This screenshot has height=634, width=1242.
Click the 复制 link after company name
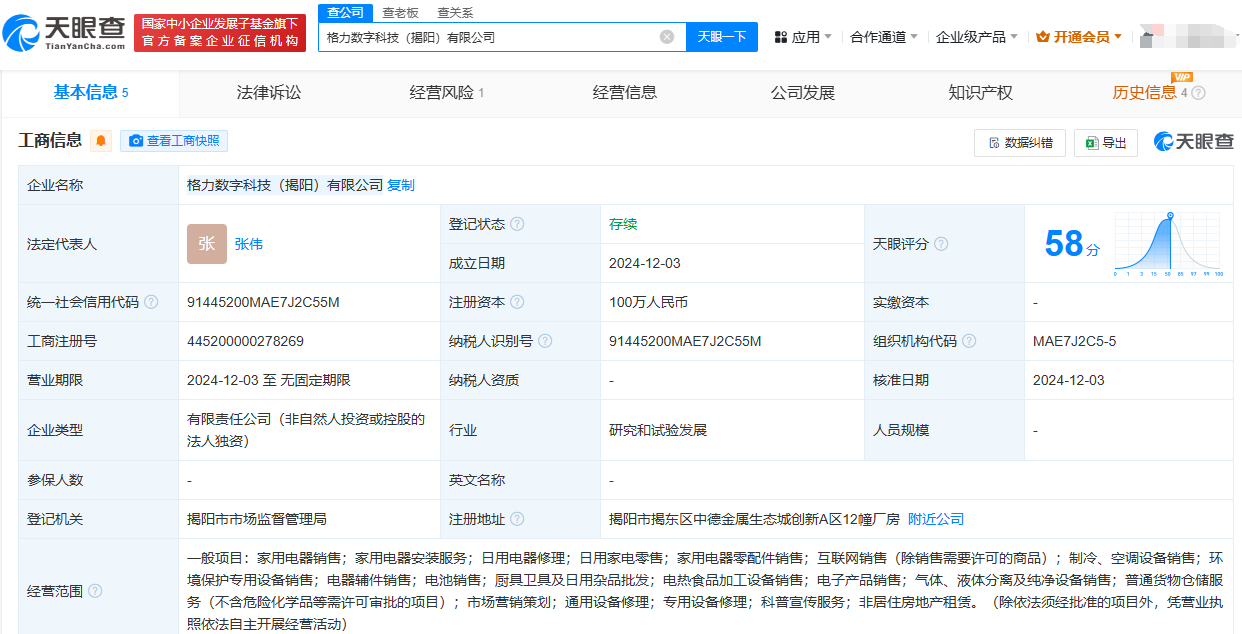coord(401,185)
